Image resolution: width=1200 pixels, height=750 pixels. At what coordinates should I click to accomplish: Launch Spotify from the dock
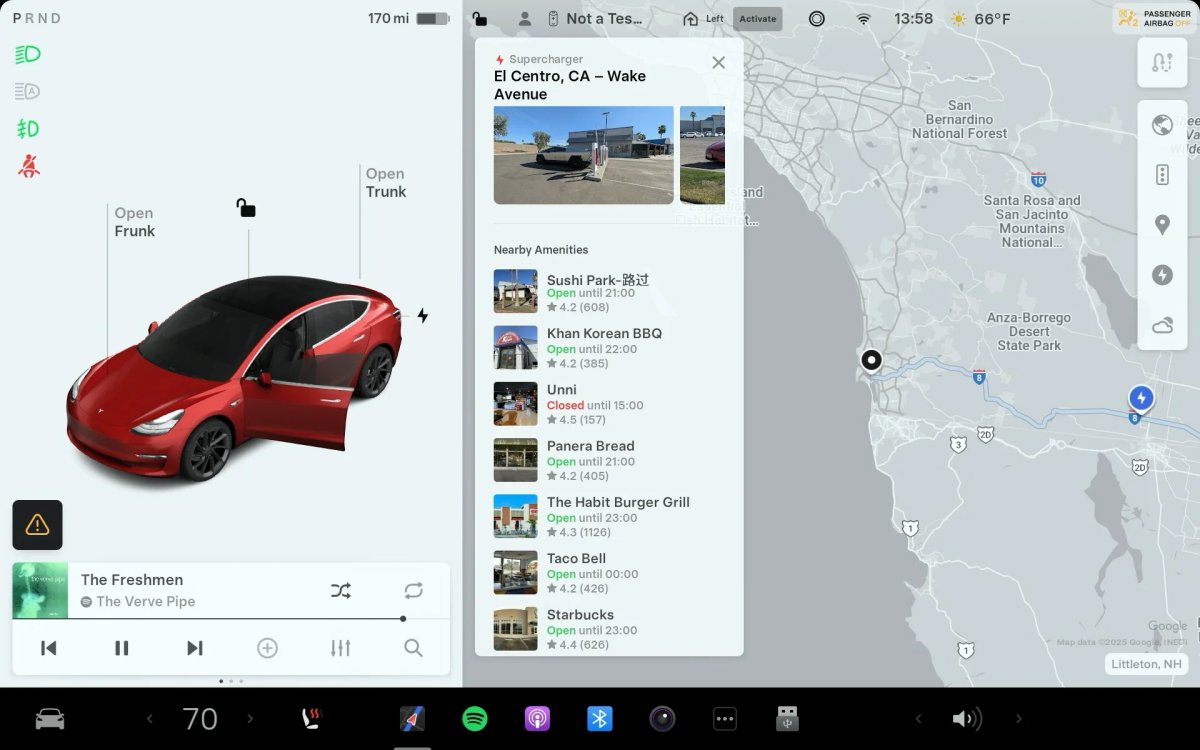pyautogui.click(x=475, y=719)
